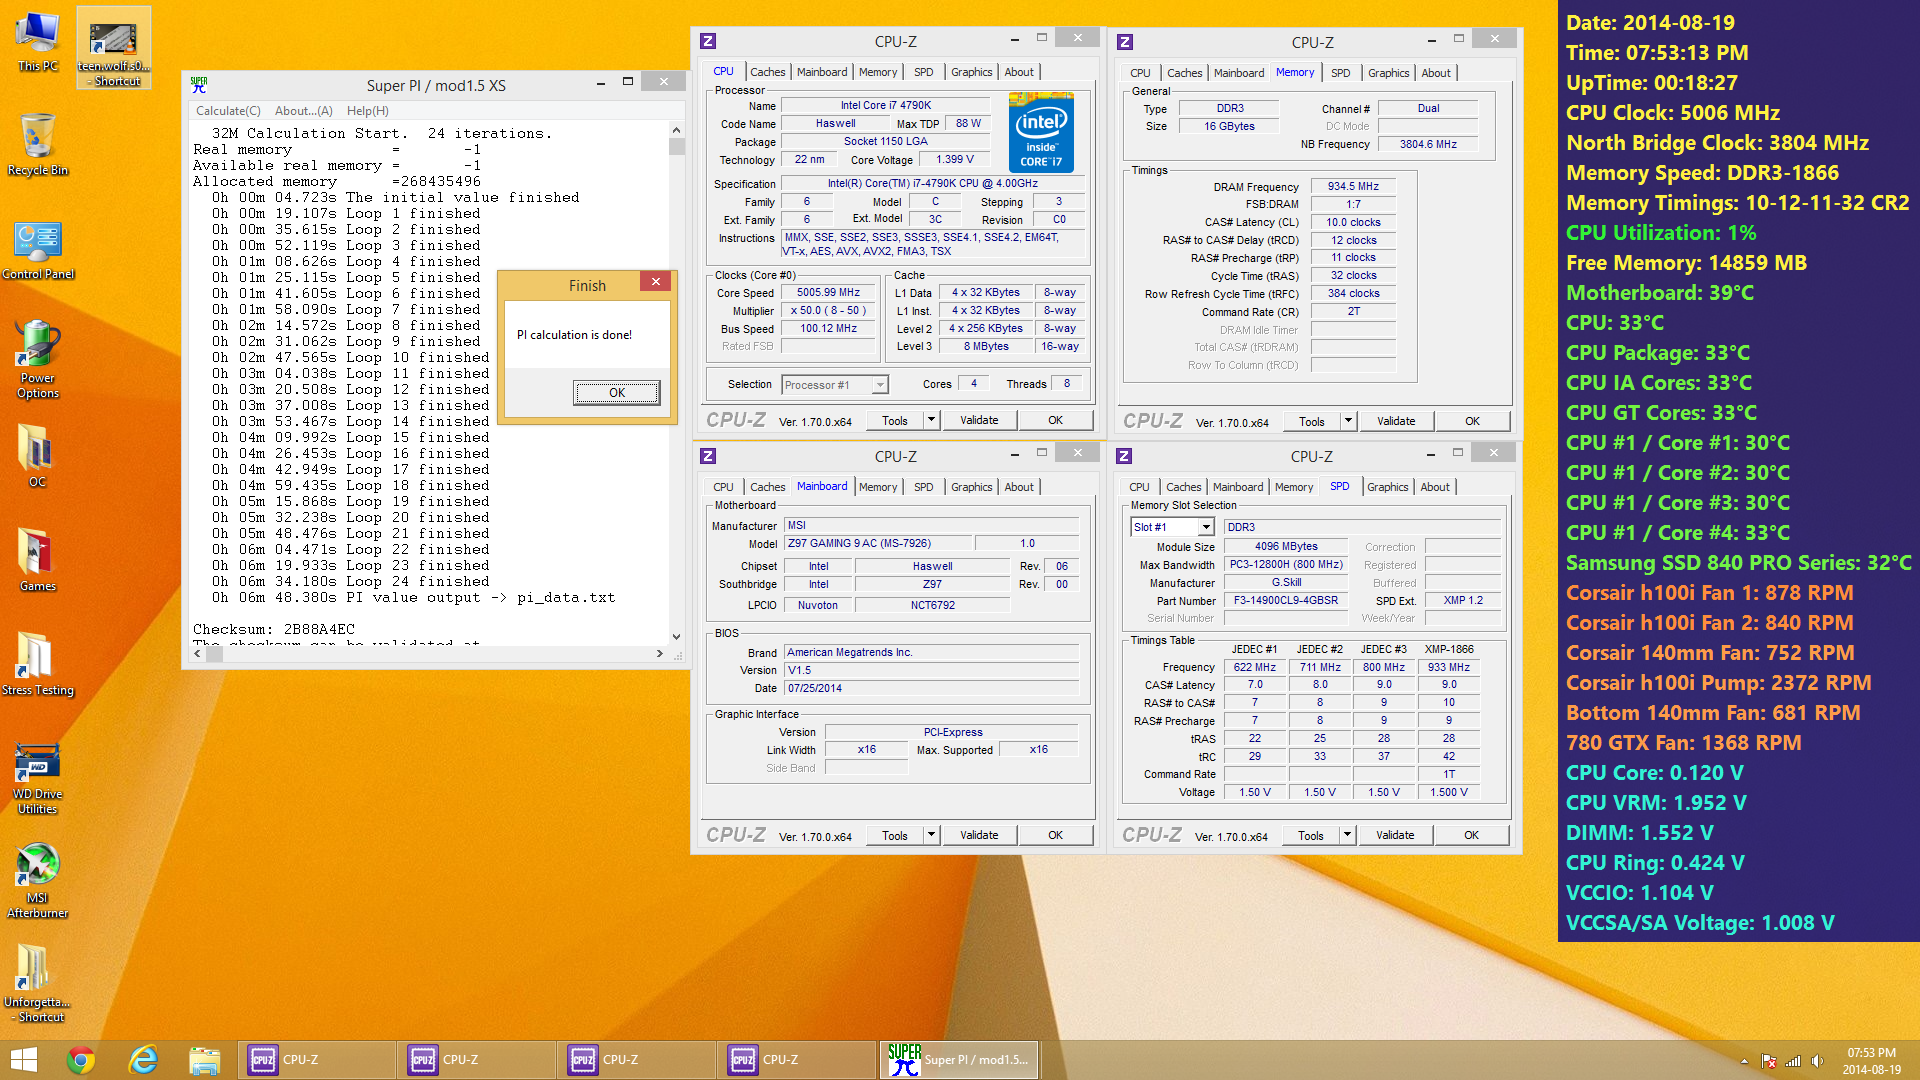
Task: Switch to second CPU-Z taskbar item
Action: [x=477, y=1060]
